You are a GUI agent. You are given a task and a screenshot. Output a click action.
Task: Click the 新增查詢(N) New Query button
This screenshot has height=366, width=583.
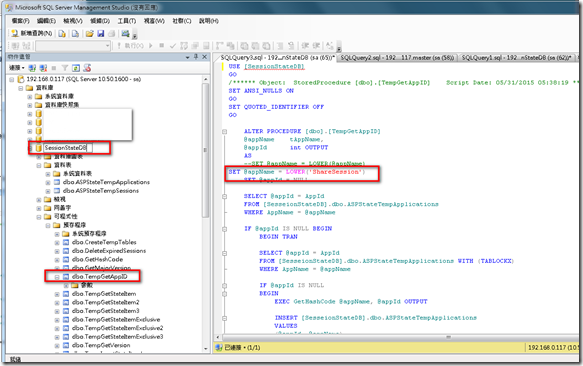(x=32, y=33)
